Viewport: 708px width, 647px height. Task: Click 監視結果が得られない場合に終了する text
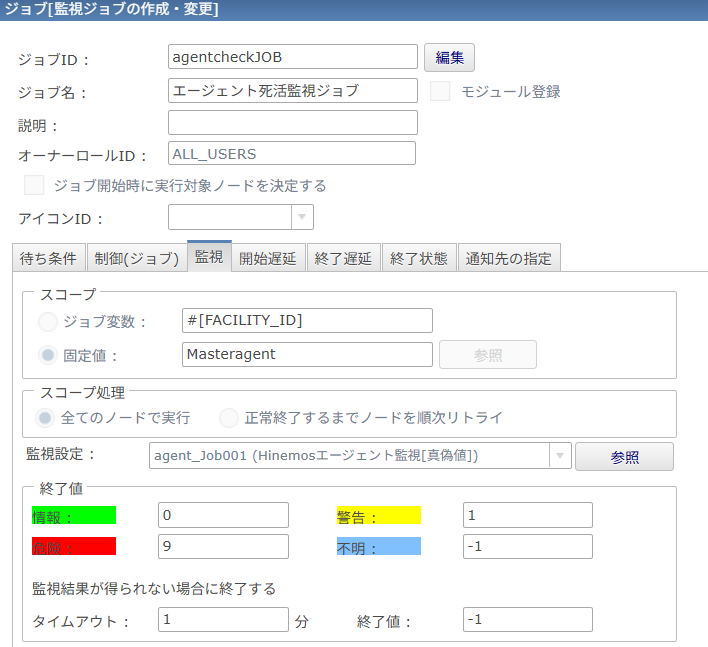[154, 589]
